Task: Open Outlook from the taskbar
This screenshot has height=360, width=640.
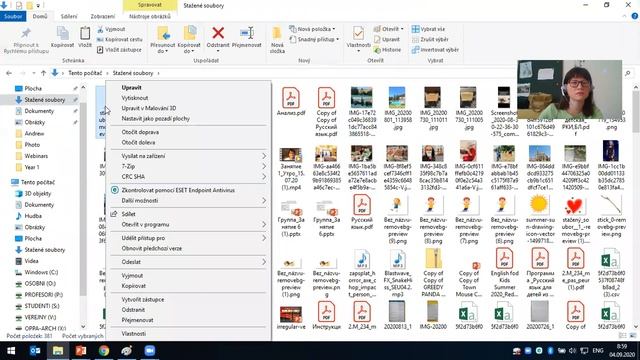Action: click(x=35, y=351)
